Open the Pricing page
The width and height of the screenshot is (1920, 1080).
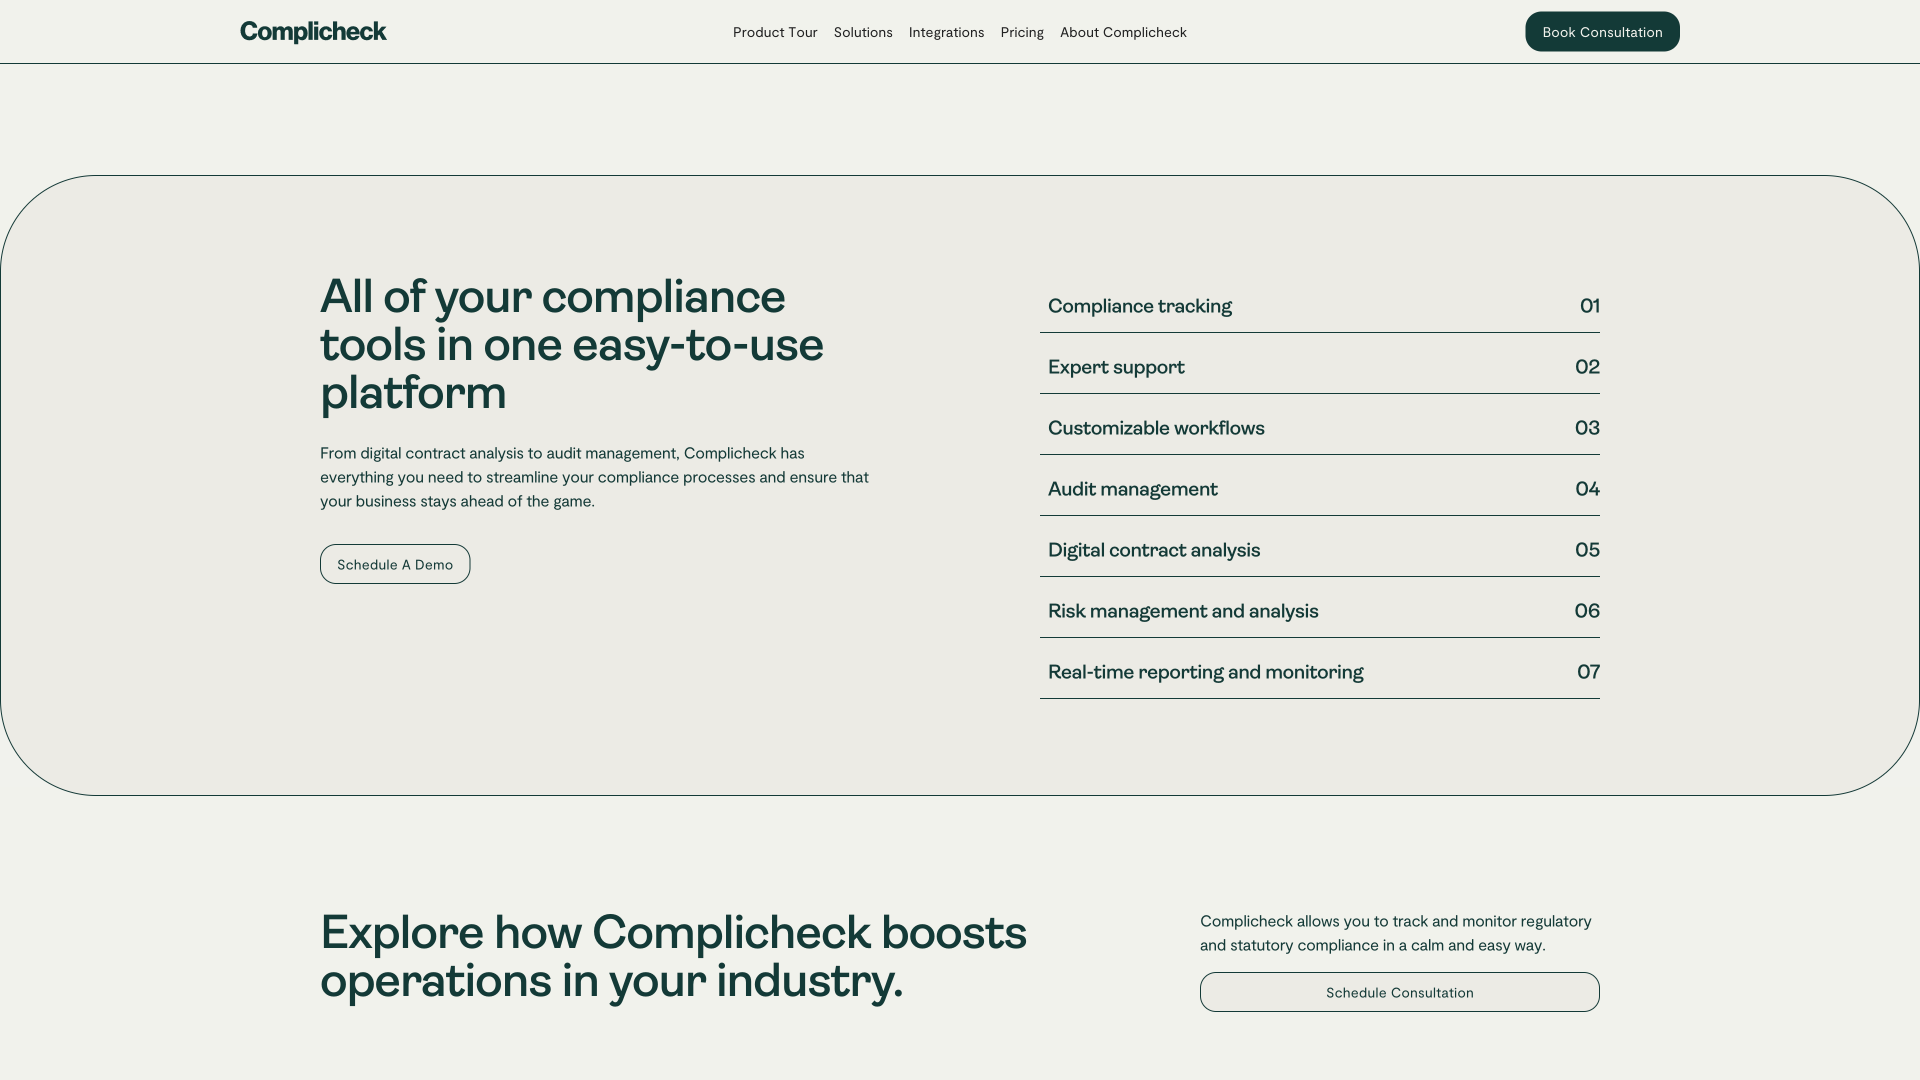[1022, 32]
